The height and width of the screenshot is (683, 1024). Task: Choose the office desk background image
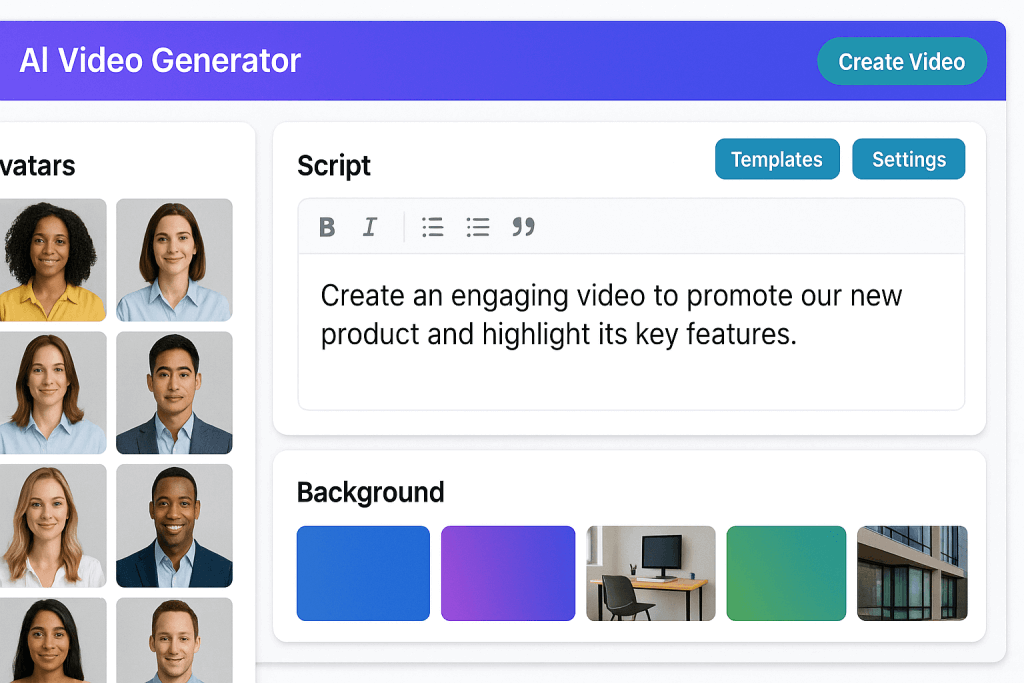[651, 572]
